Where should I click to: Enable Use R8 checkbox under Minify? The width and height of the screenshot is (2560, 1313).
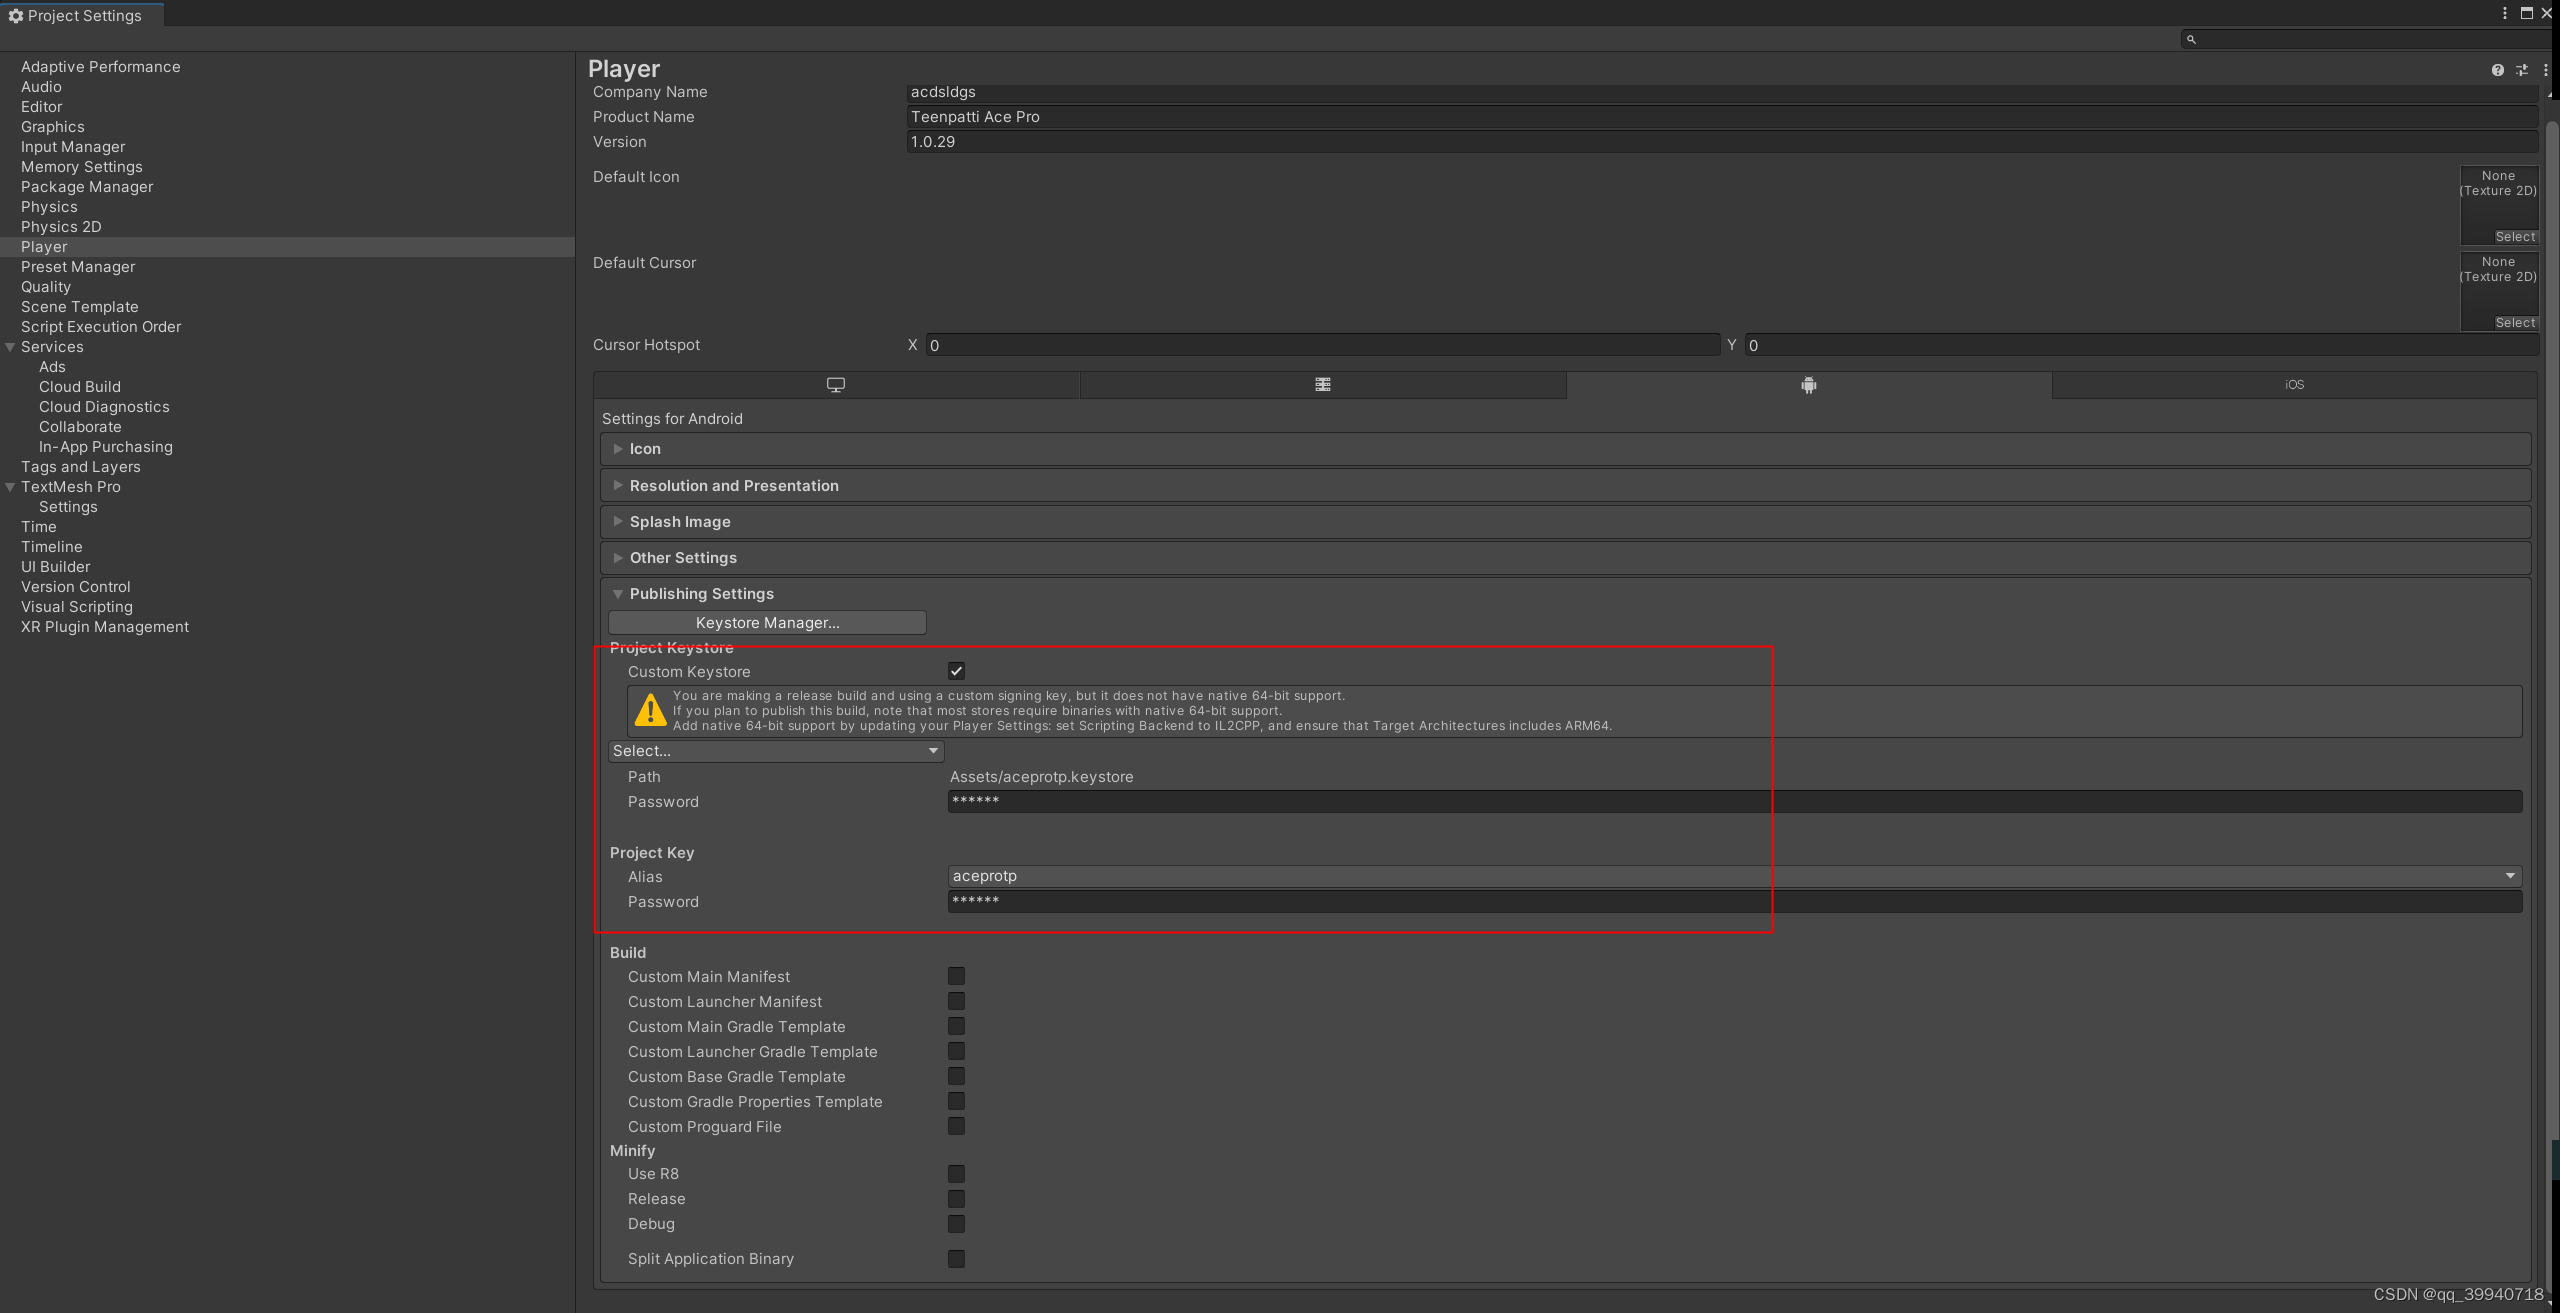point(956,1174)
